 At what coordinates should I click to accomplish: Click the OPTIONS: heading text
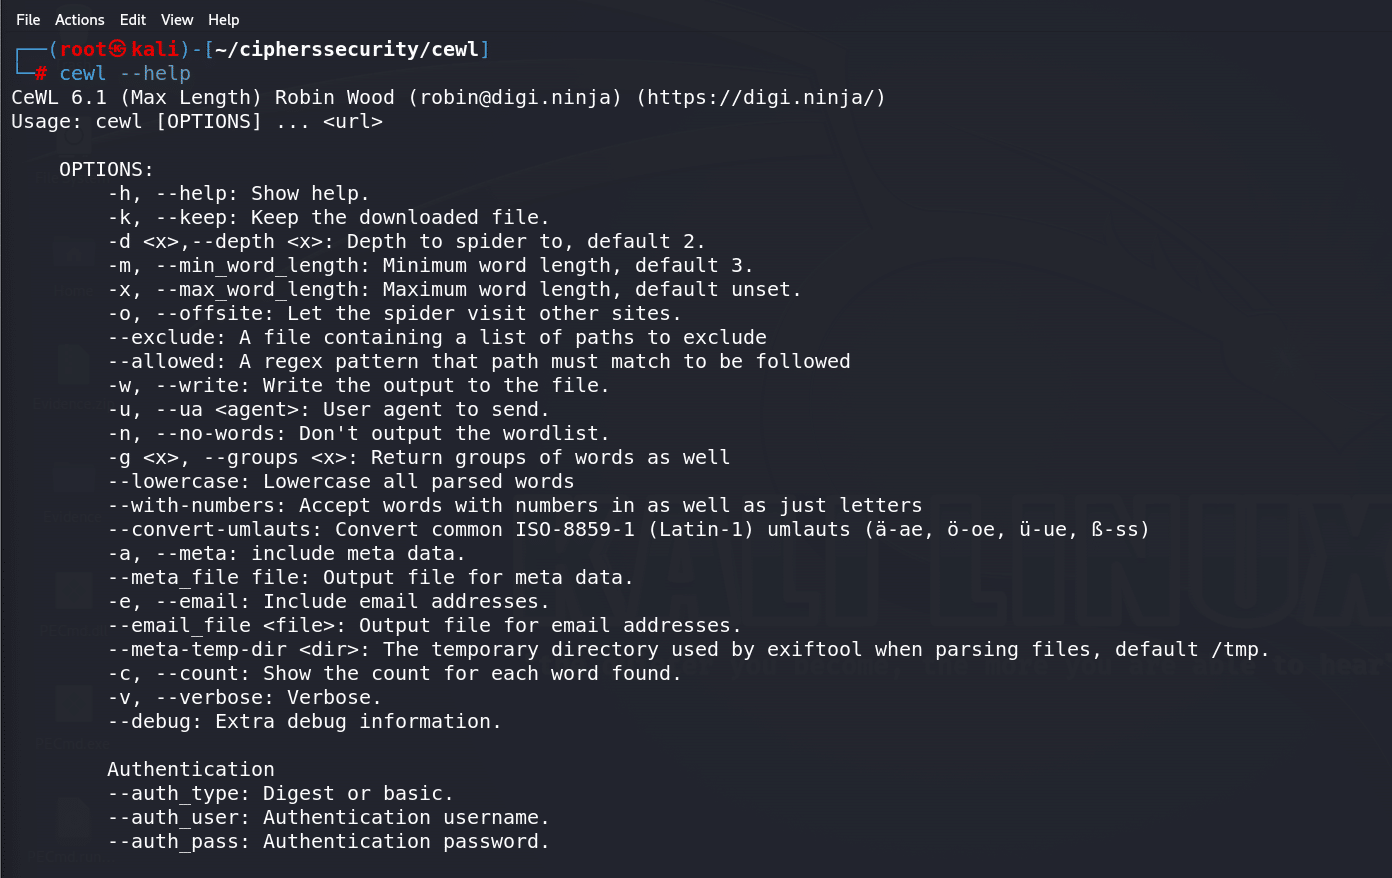[107, 169]
